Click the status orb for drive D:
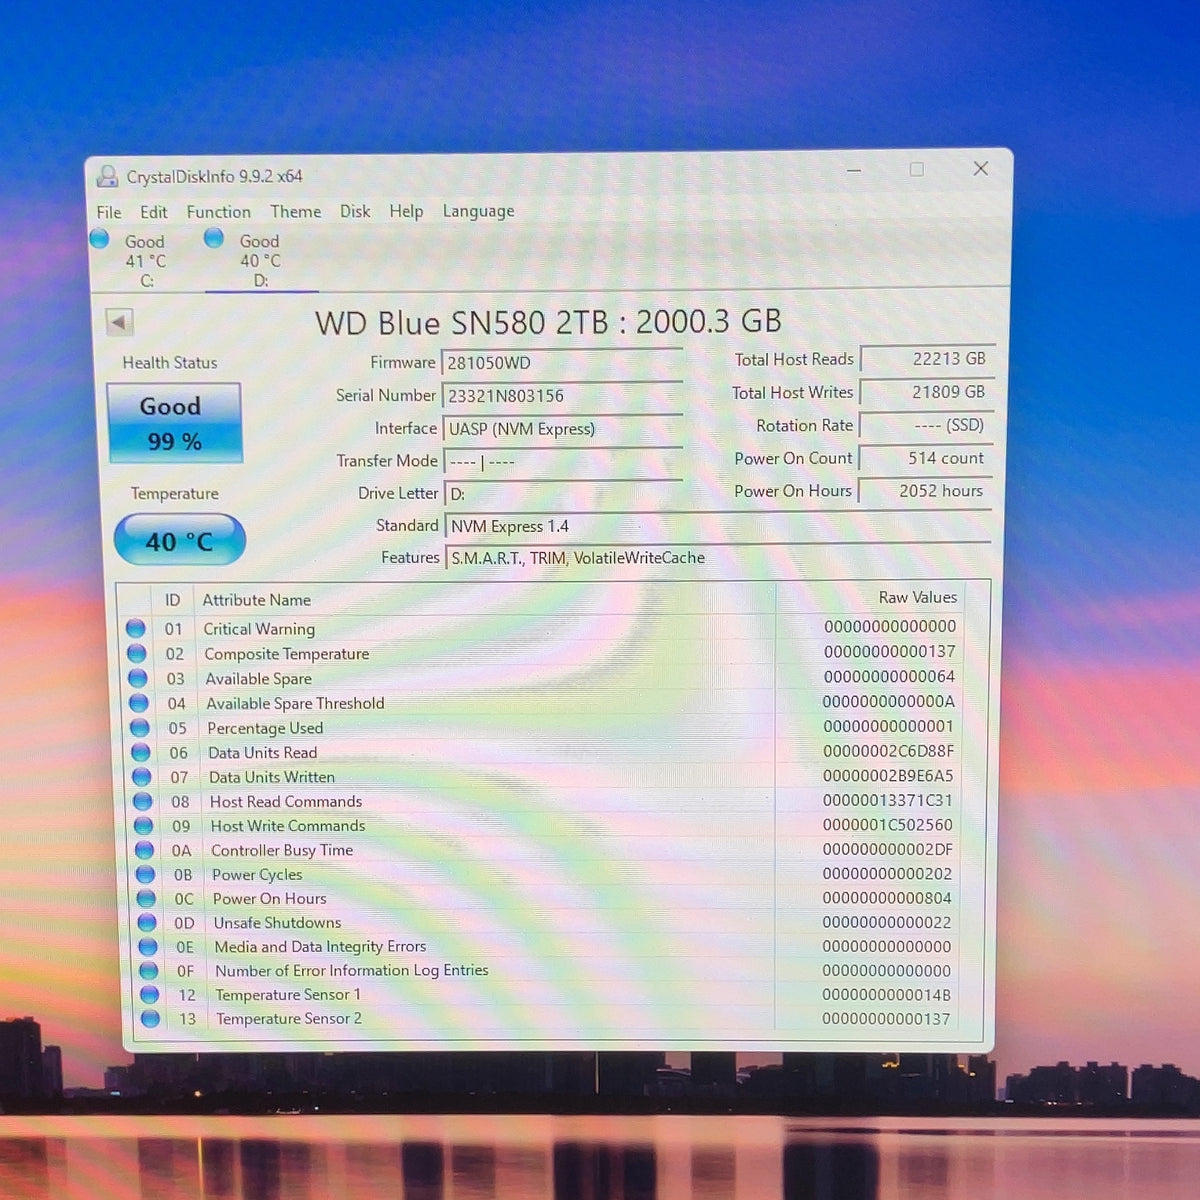 pyautogui.click(x=214, y=238)
